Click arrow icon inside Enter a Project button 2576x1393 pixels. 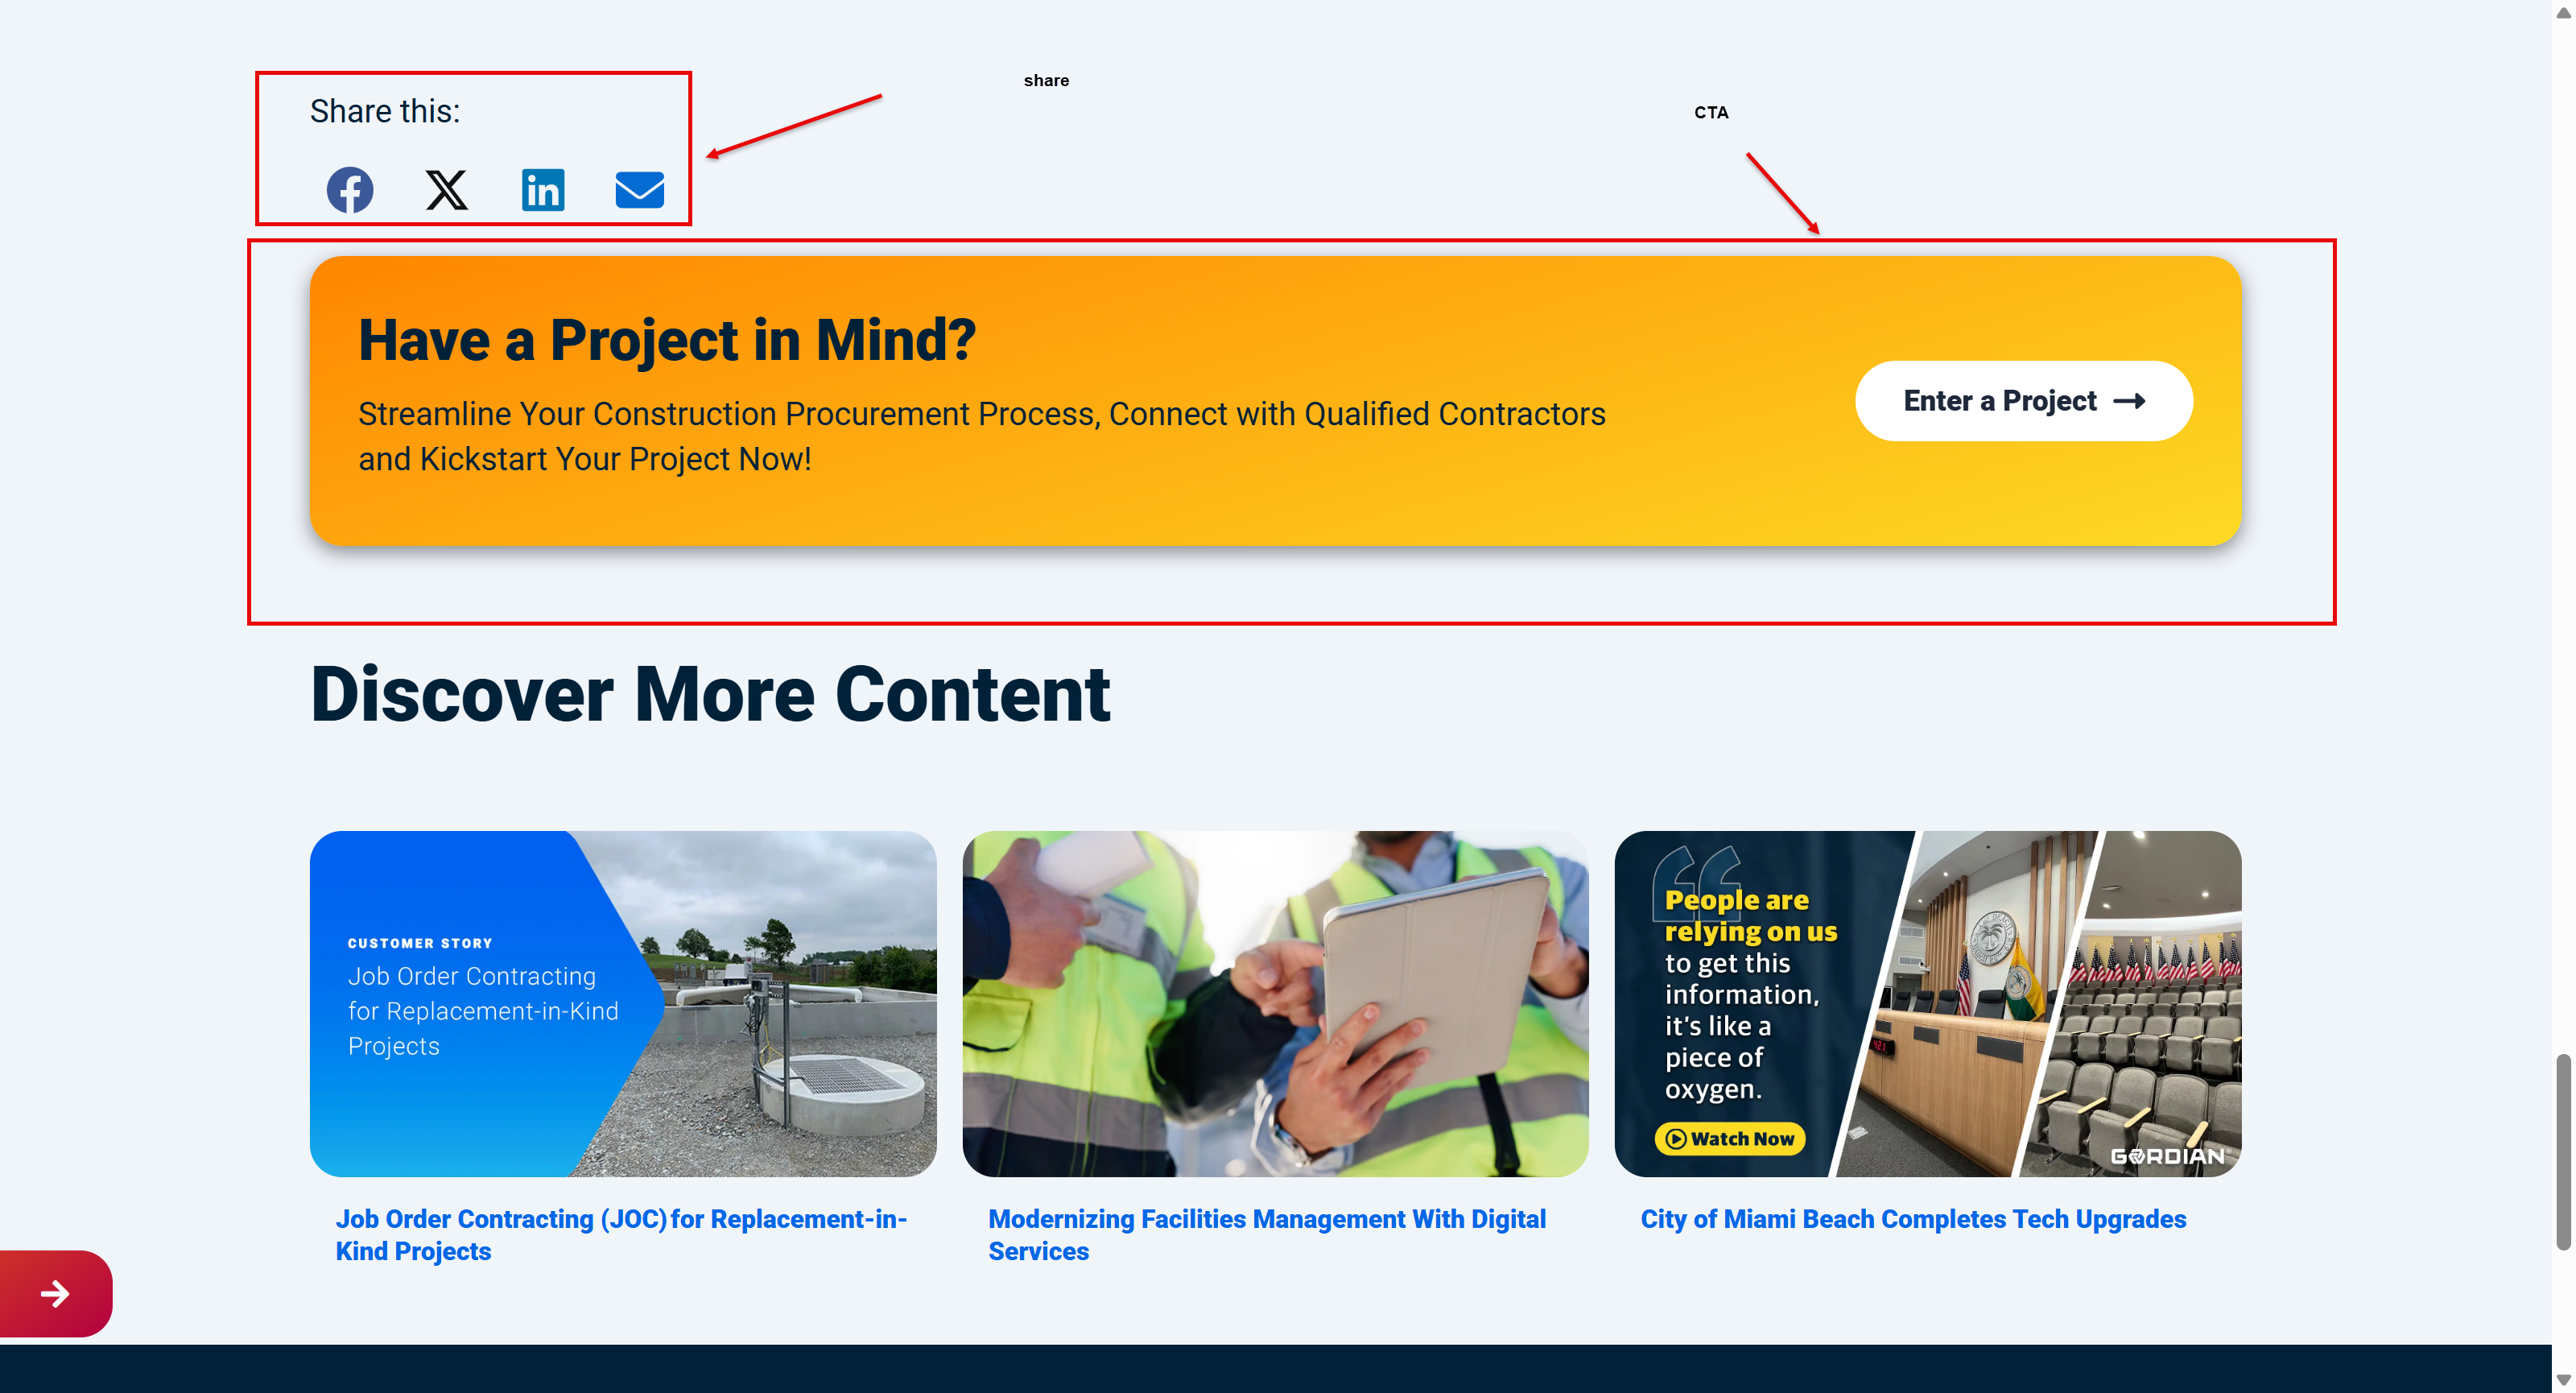pyautogui.click(x=2129, y=401)
